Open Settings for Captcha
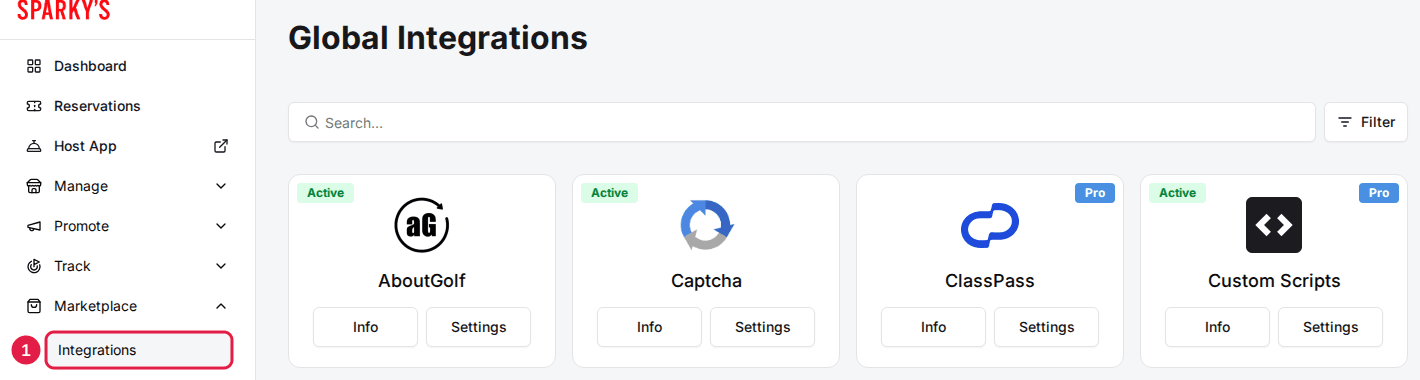Image resolution: width=1420 pixels, height=380 pixels. point(762,327)
